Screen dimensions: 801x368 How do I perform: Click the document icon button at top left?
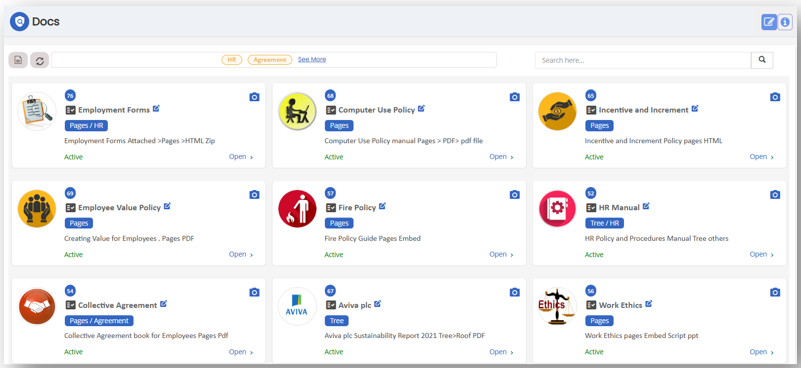coord(18,60)
